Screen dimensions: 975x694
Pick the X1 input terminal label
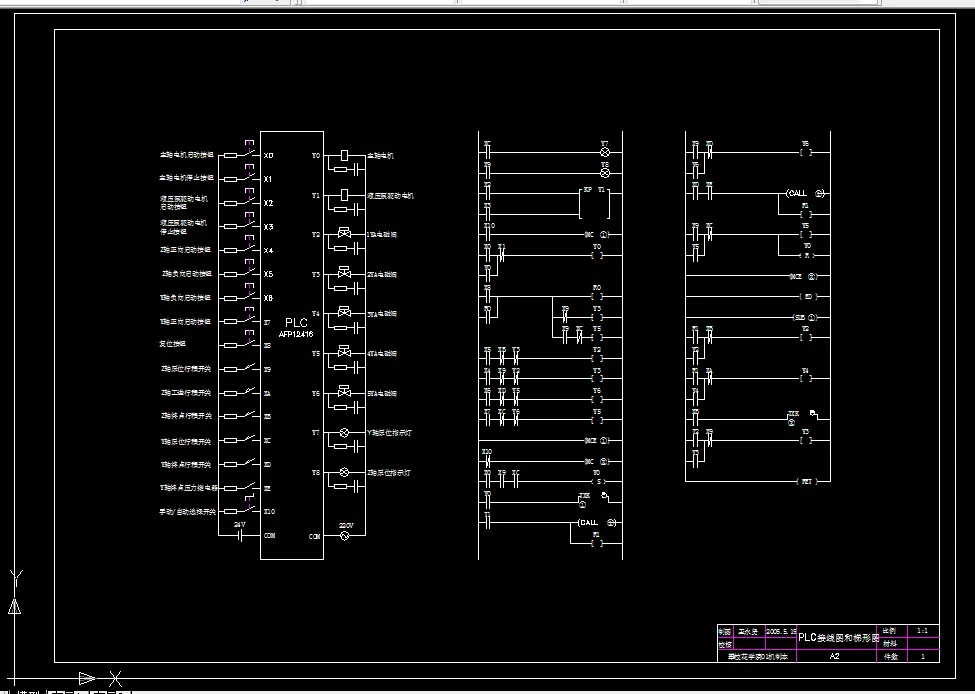(x=268, y=179)
